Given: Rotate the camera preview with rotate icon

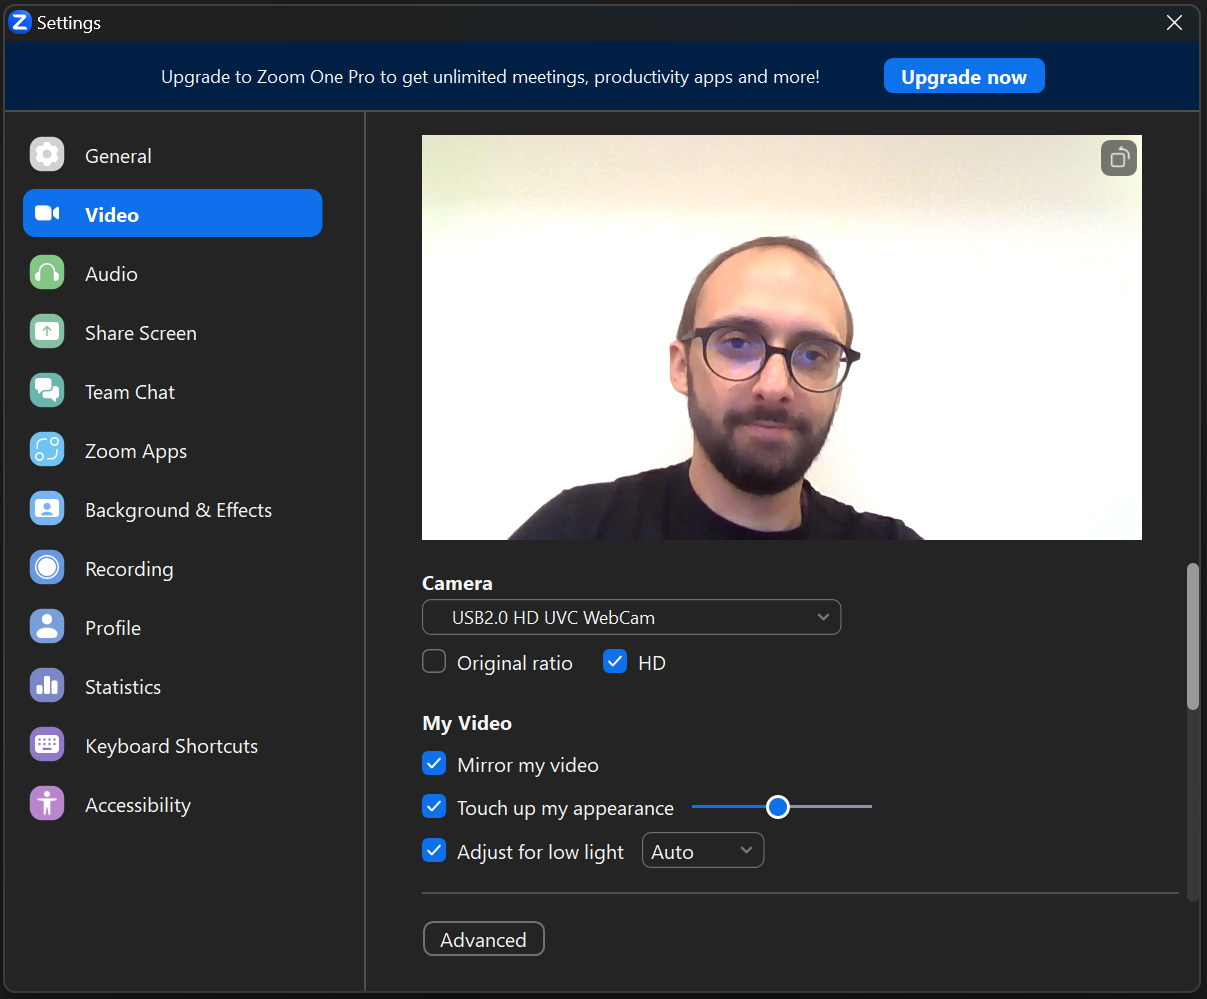Looking at the screenshot, I should 1119,158.
